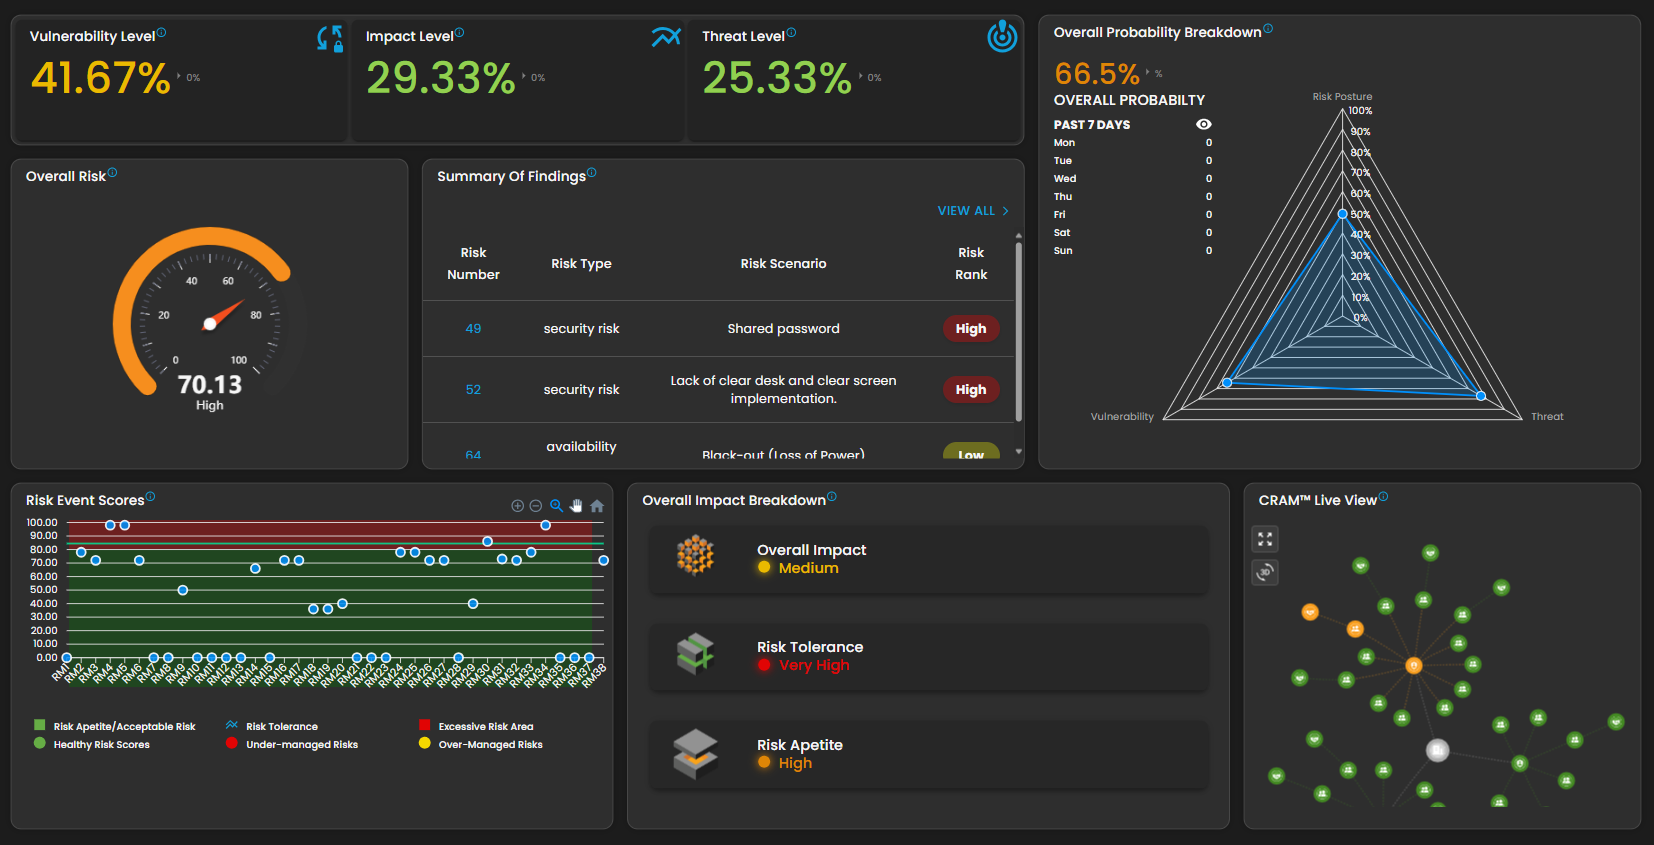
Task: Open risk number 49 link
Action: (x=473, y=329)
